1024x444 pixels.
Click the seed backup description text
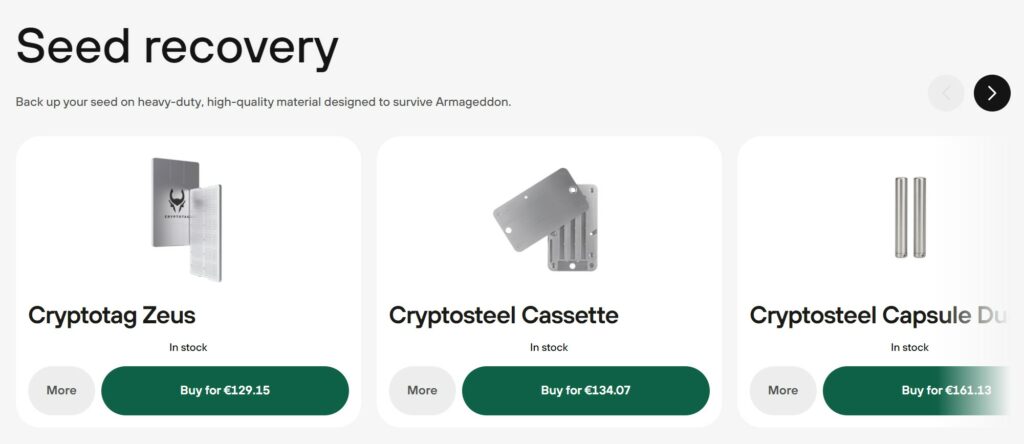coord(263,102)
